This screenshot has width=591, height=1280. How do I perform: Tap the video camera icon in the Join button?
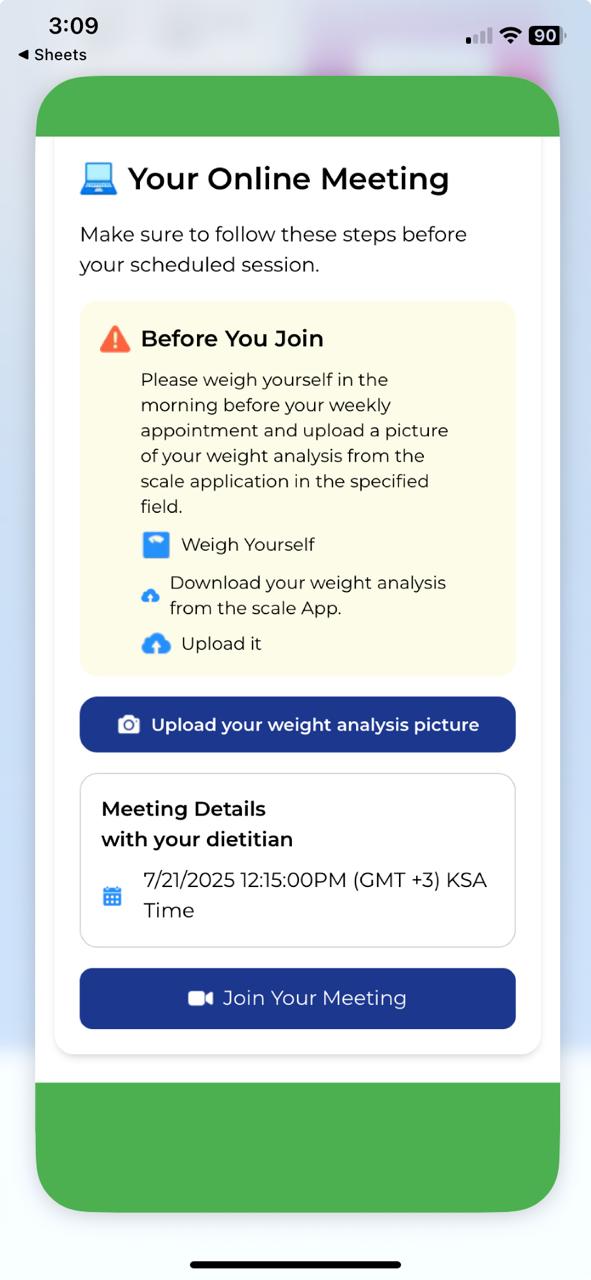point(200,998)
